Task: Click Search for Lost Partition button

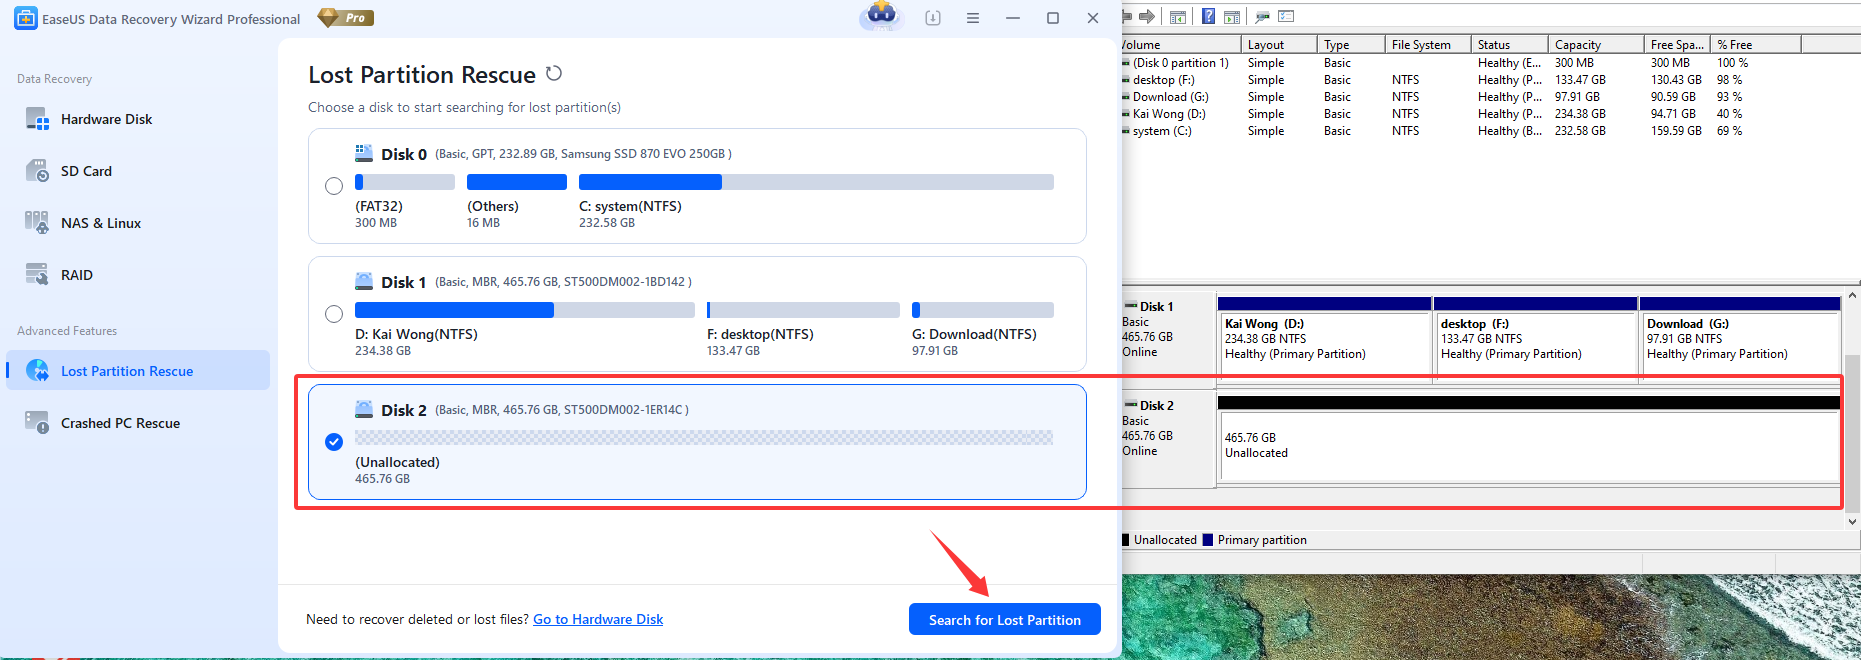Action: 1004,620
